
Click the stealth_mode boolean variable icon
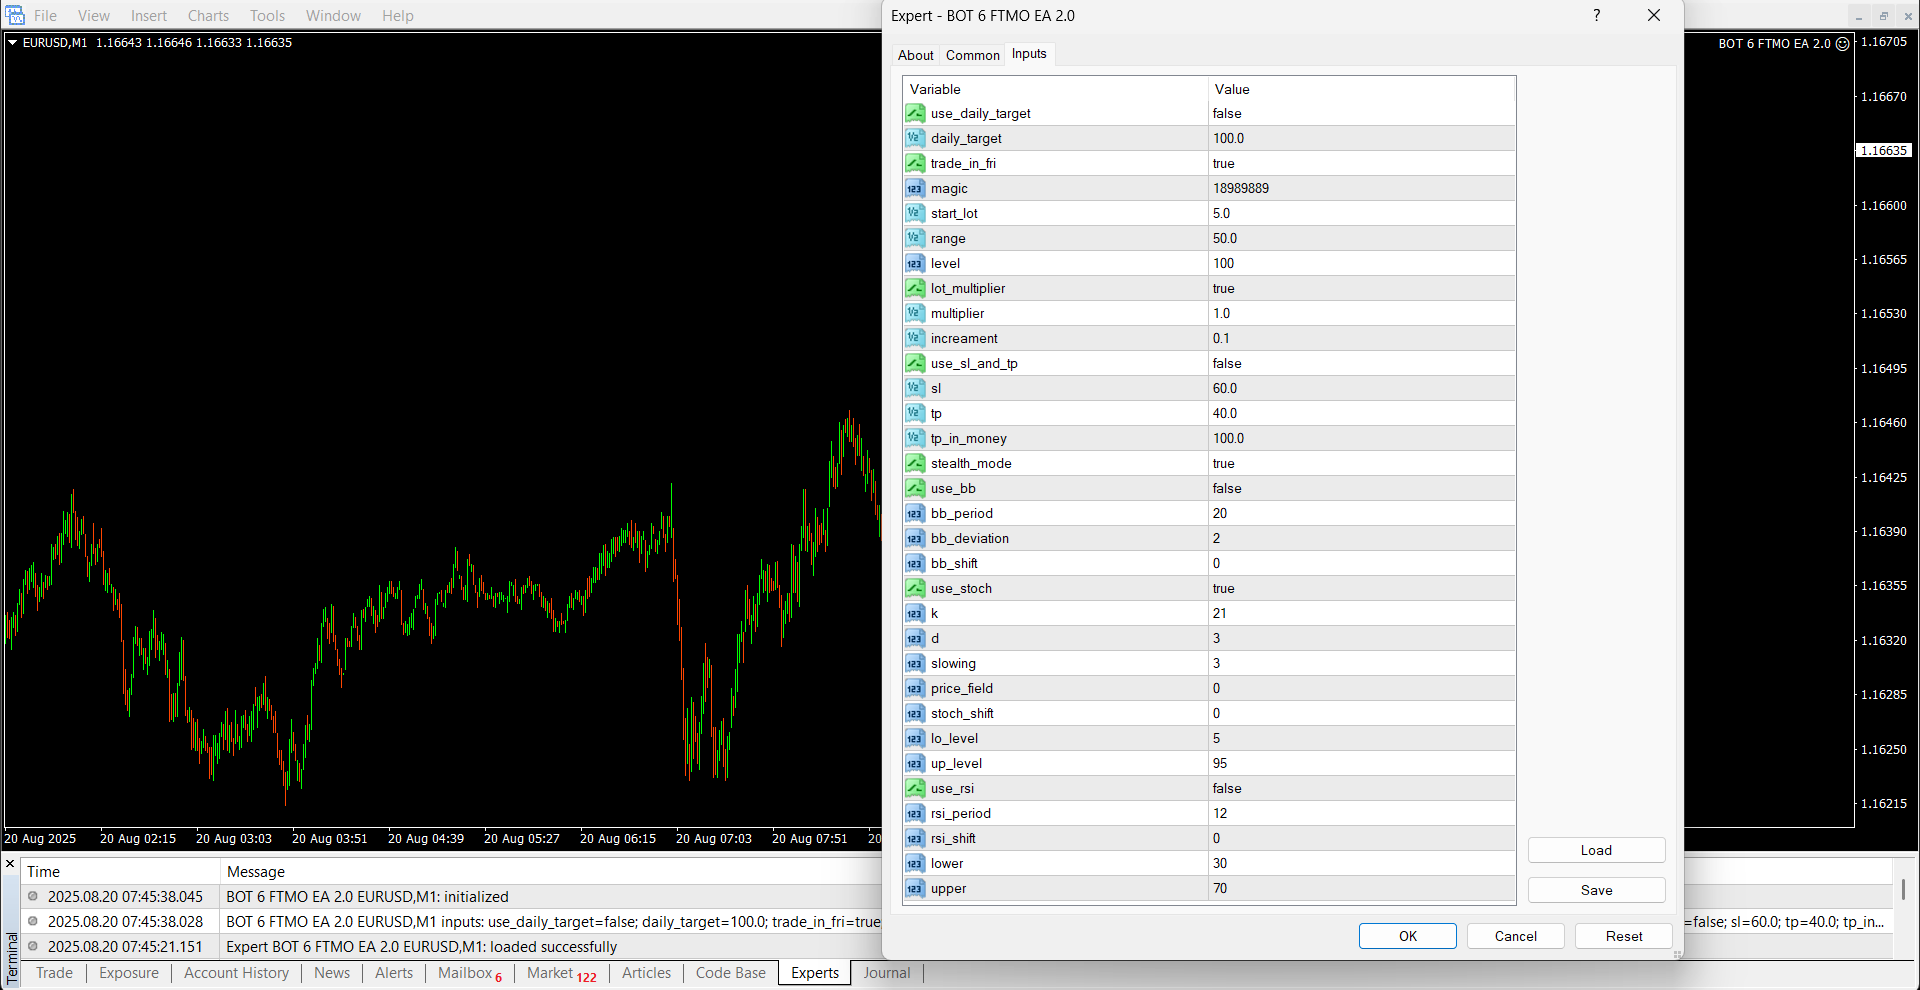point(914,463)
